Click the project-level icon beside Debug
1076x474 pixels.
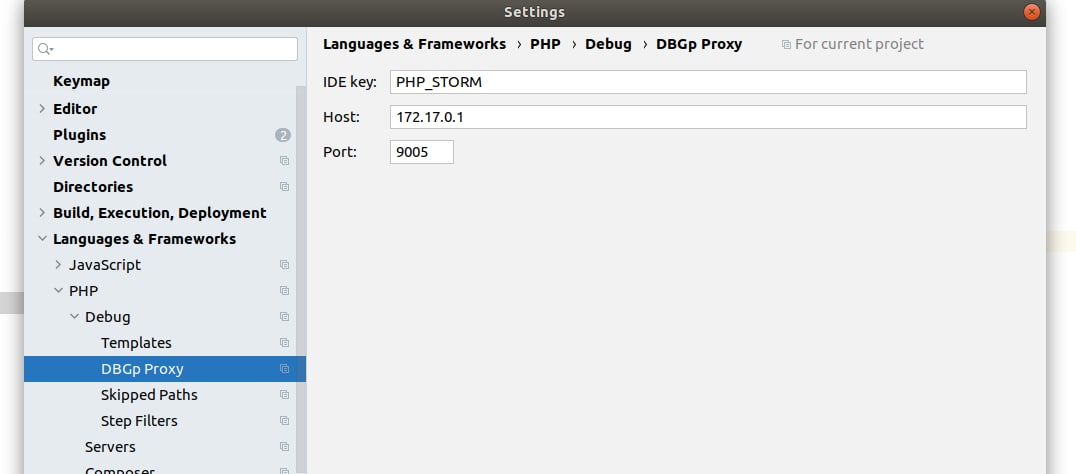[x=284, y=317]
